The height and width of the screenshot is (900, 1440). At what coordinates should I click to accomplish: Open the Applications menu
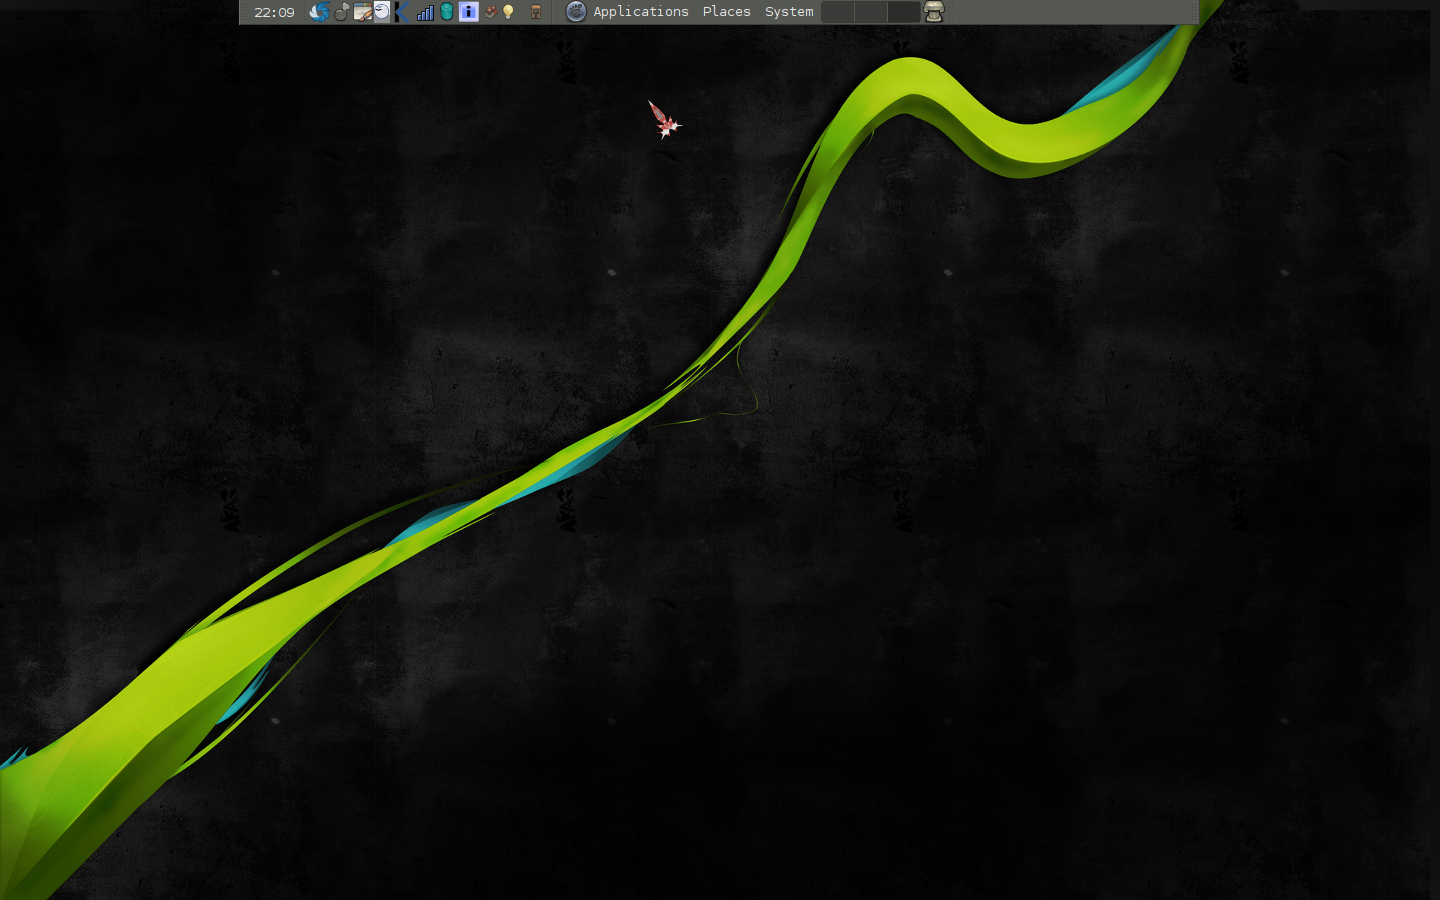click(641, 12)
